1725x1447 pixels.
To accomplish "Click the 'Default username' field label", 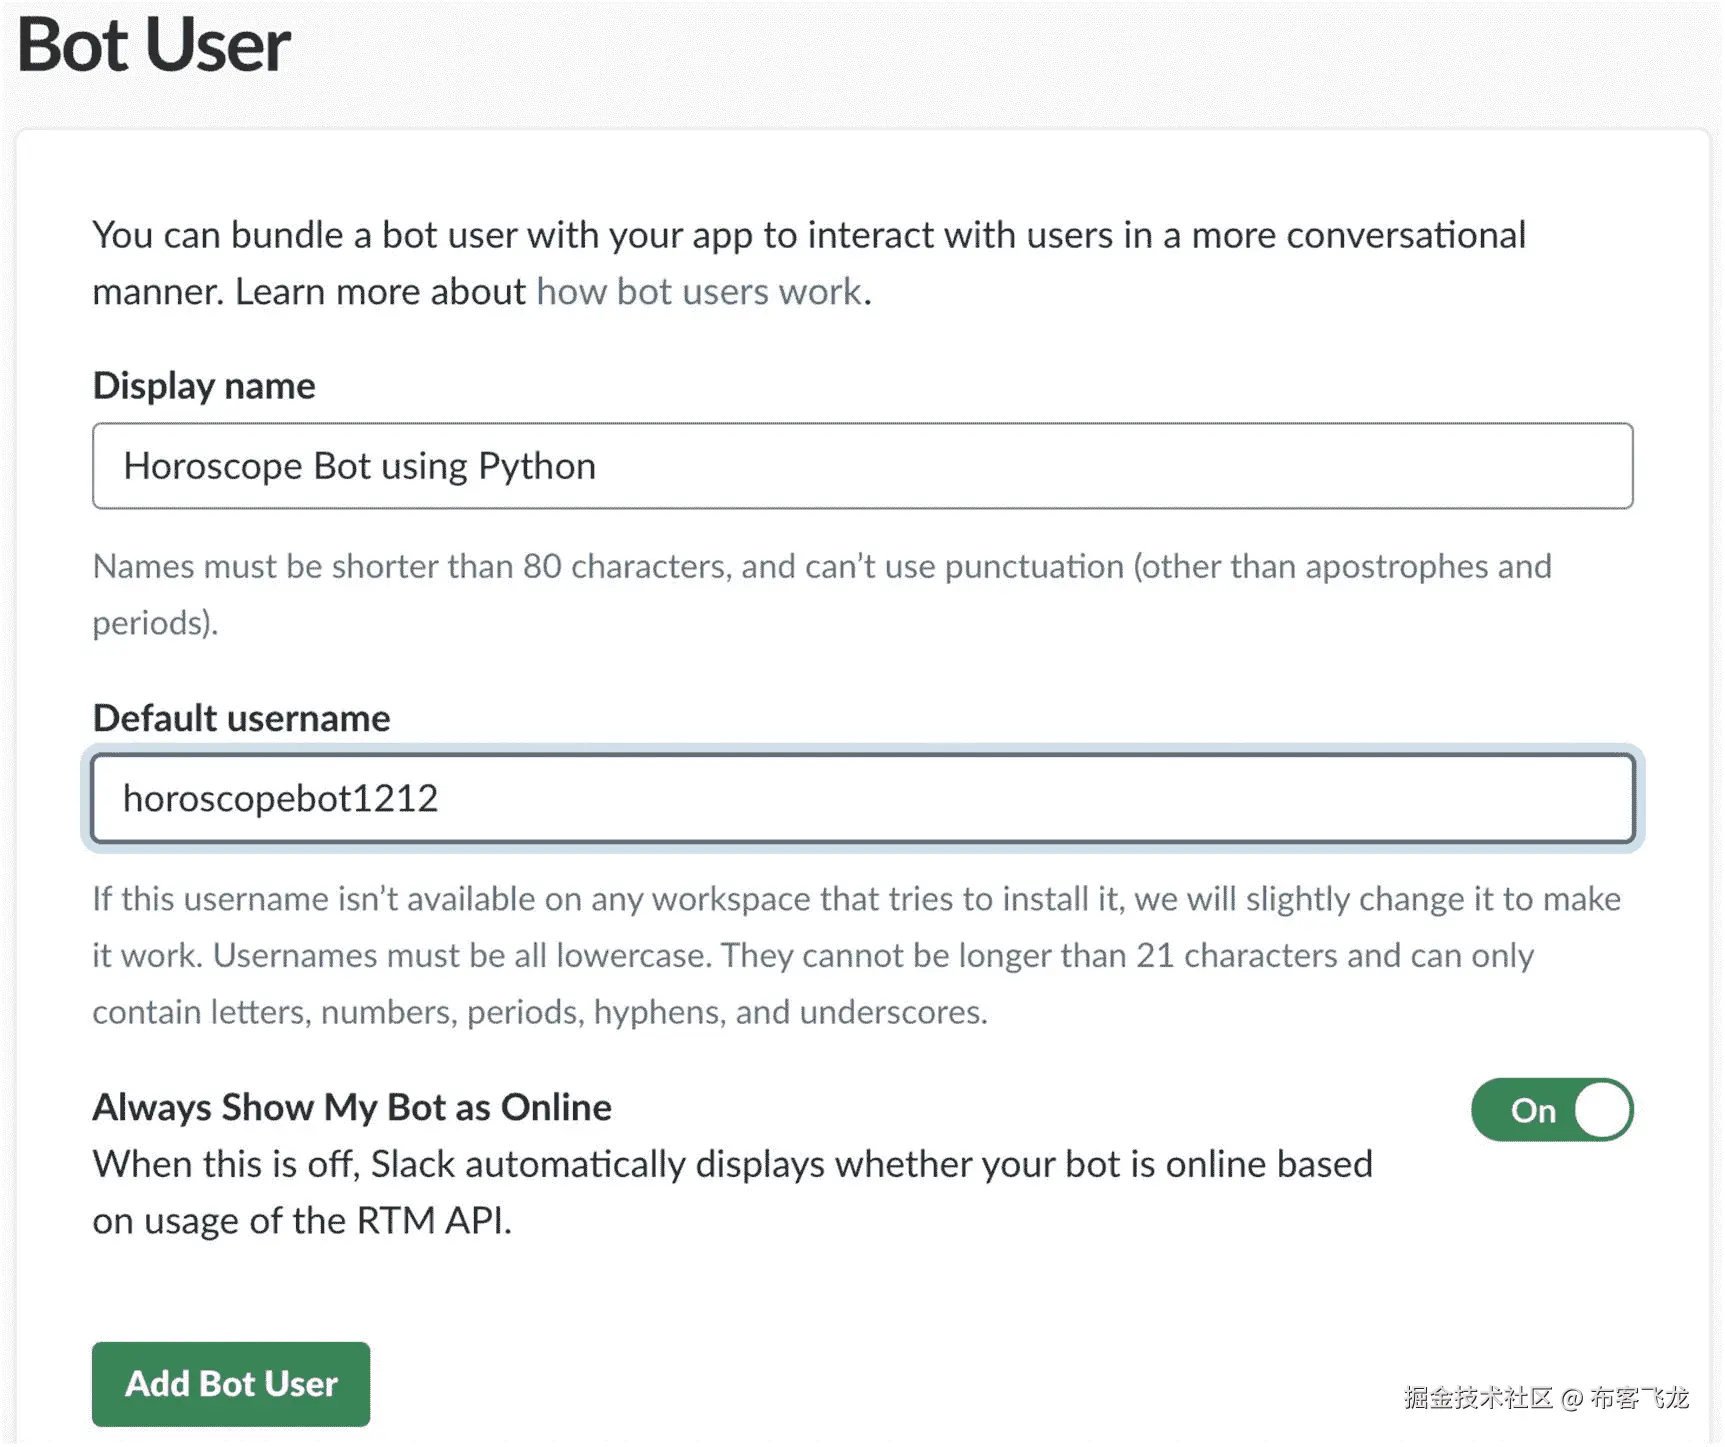I will pos(241,718).
